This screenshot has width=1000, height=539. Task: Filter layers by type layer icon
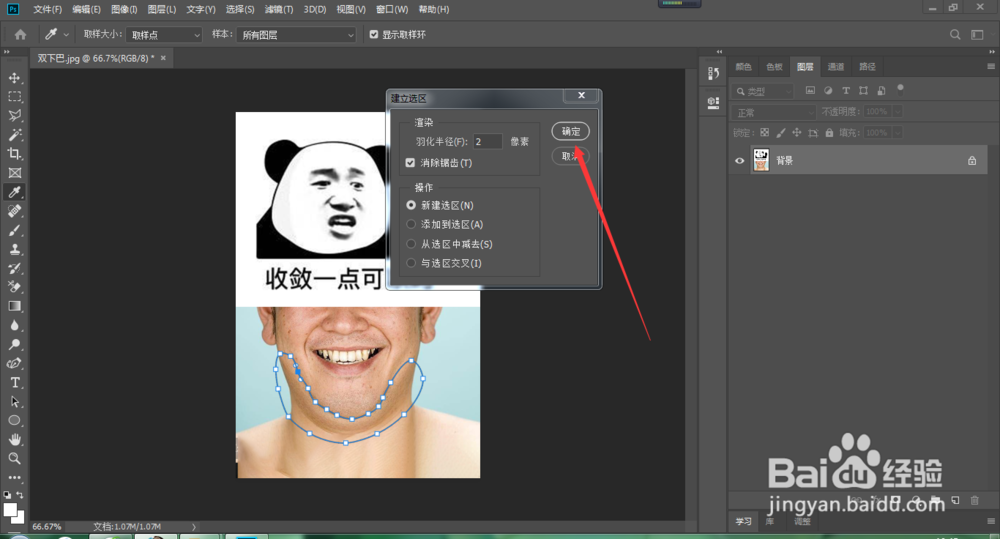[x=846, y=91]
